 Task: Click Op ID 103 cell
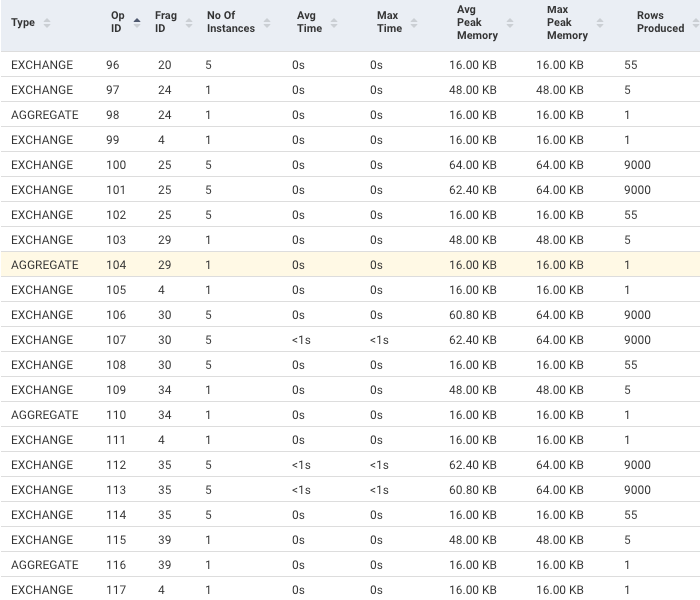point(116,240)
